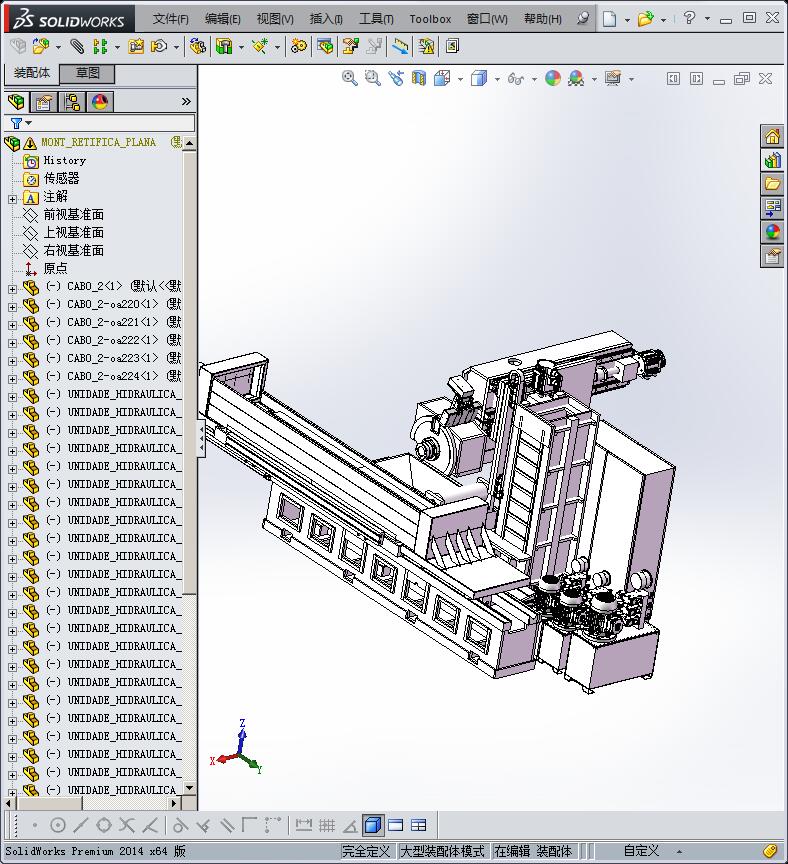Image resolution: width=788 pixels, height=864 pixels.
Task: Select the 传感器 tree item
Action: click(x=61, y=179)
